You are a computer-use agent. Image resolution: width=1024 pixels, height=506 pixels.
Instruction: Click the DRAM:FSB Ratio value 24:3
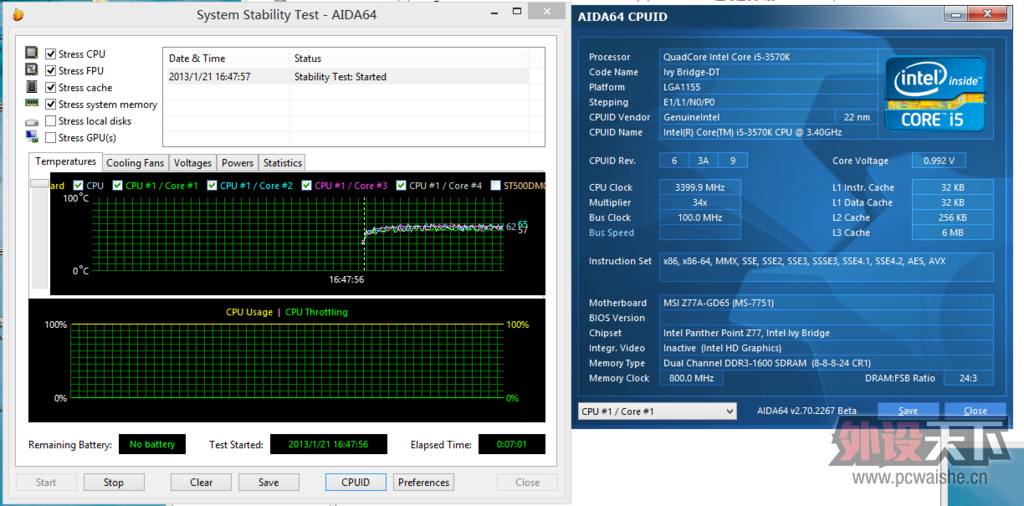[968, 378]
